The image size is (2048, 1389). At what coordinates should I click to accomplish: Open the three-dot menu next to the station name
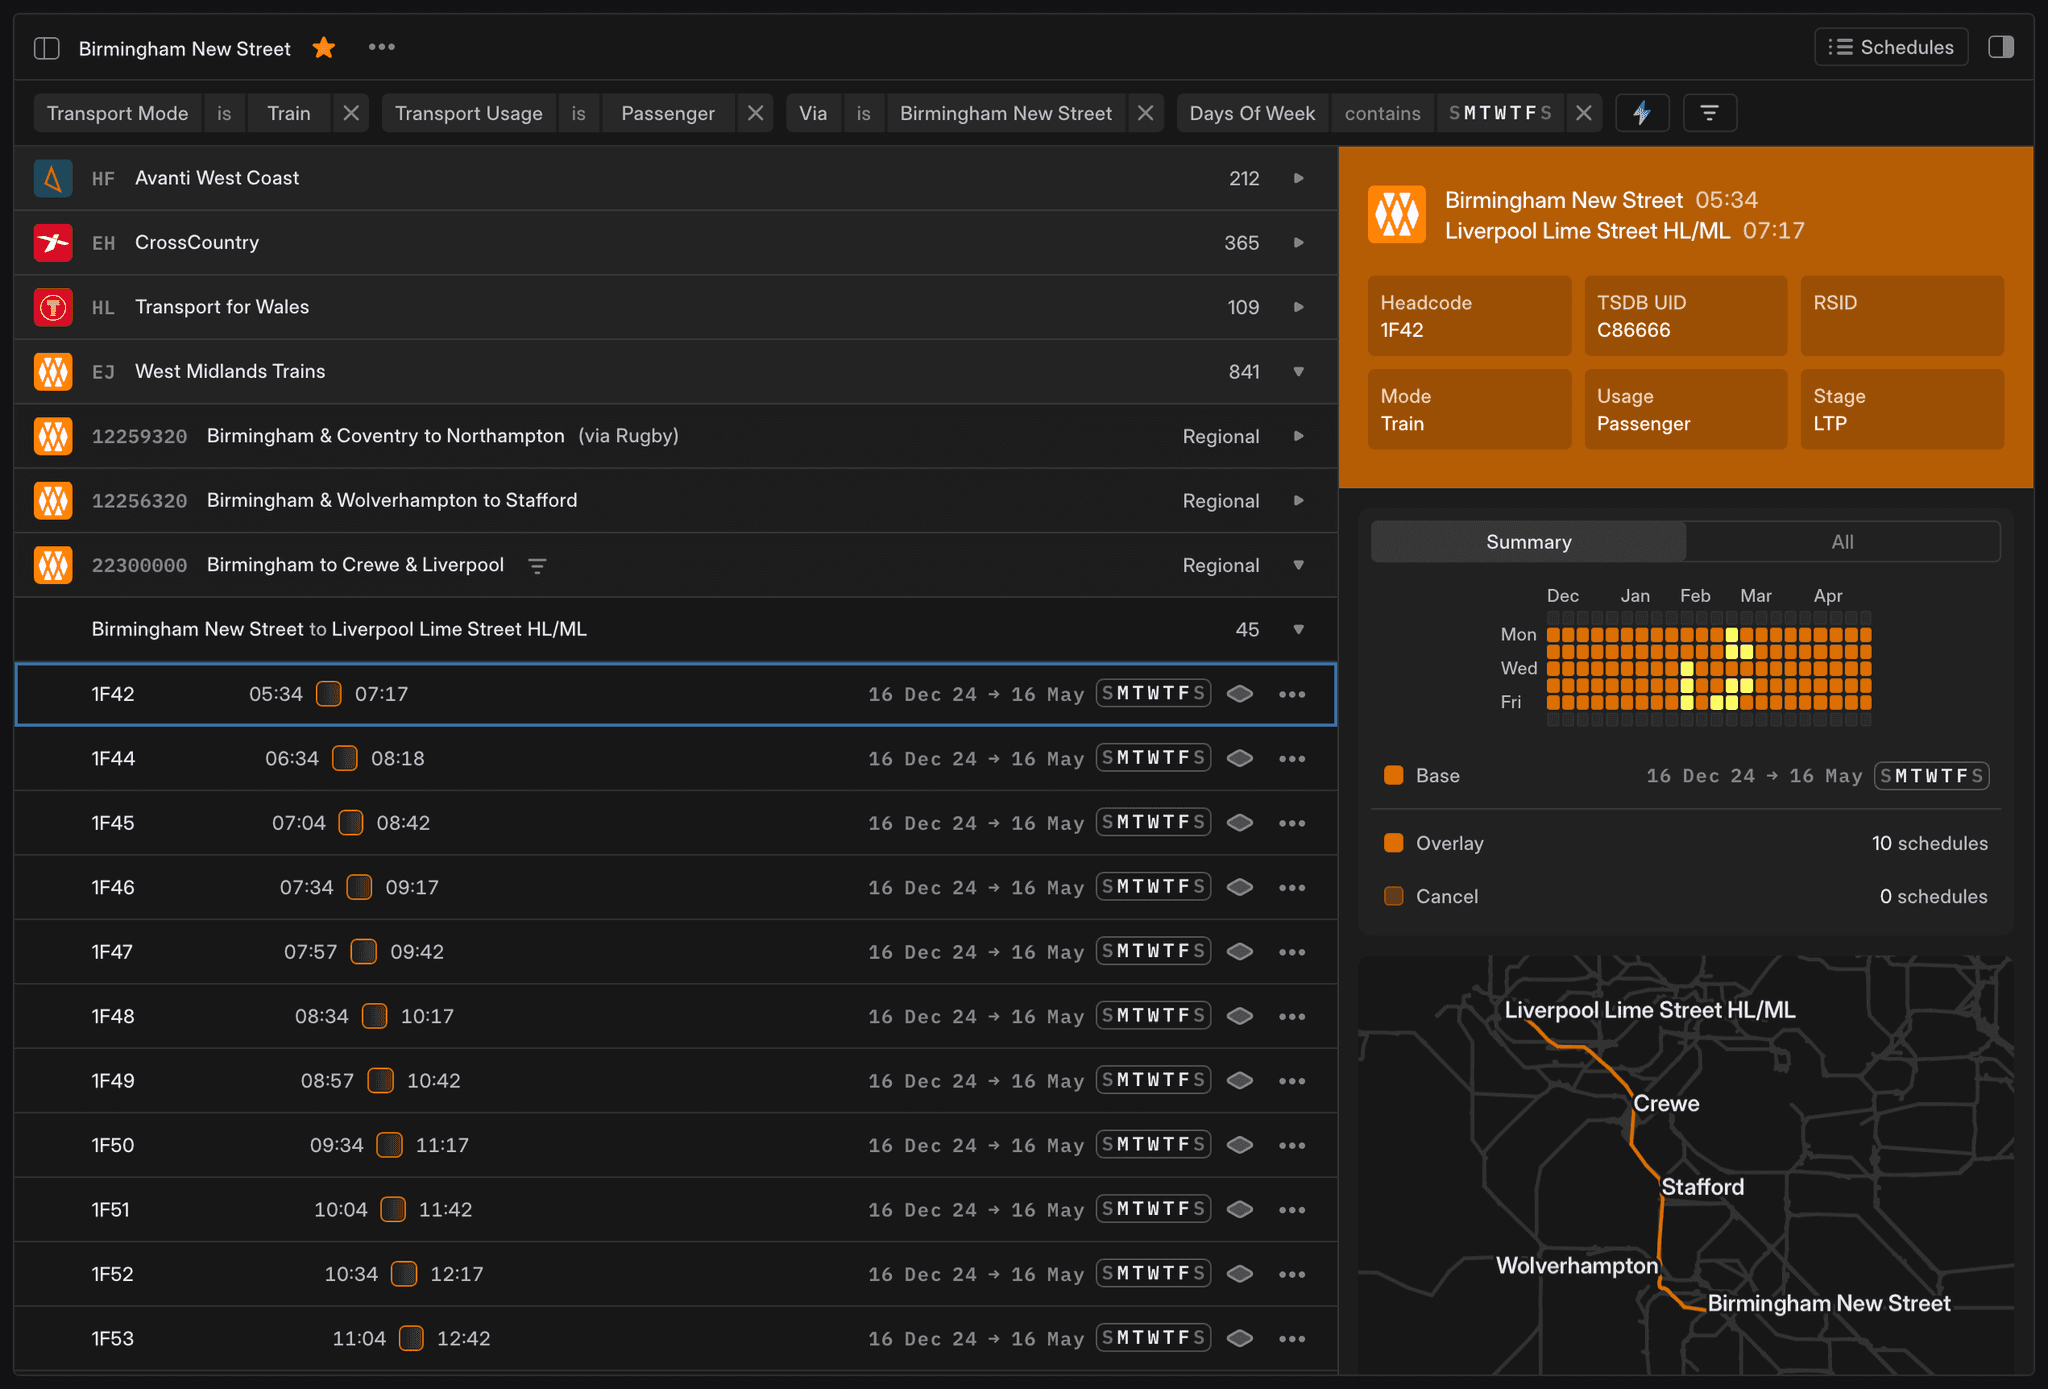381,47
